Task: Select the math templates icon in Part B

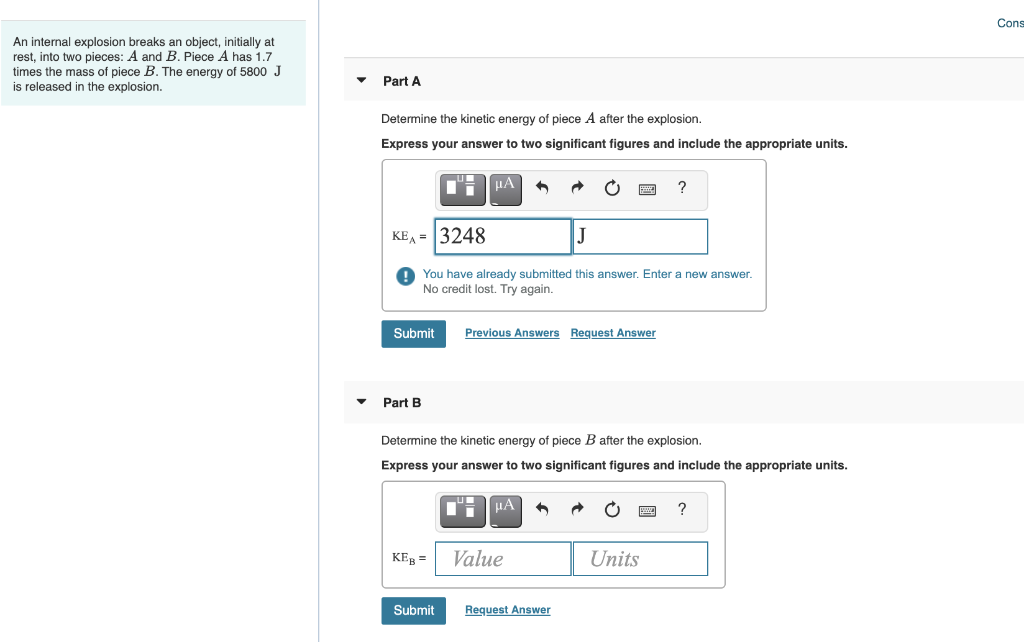Action: pos(462,511)
